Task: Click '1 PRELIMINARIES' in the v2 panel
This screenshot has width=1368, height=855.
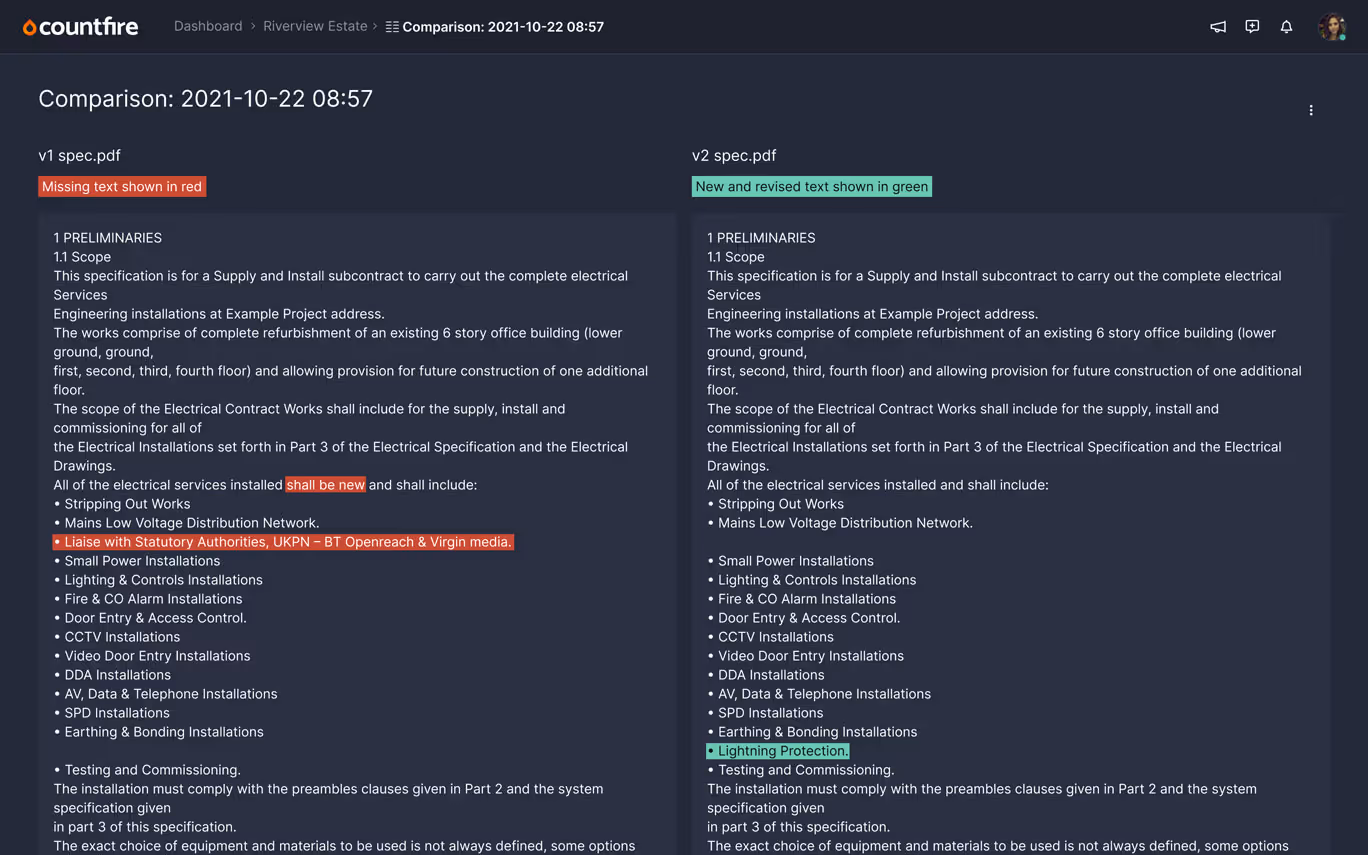Action: click(x=761, y=238)
